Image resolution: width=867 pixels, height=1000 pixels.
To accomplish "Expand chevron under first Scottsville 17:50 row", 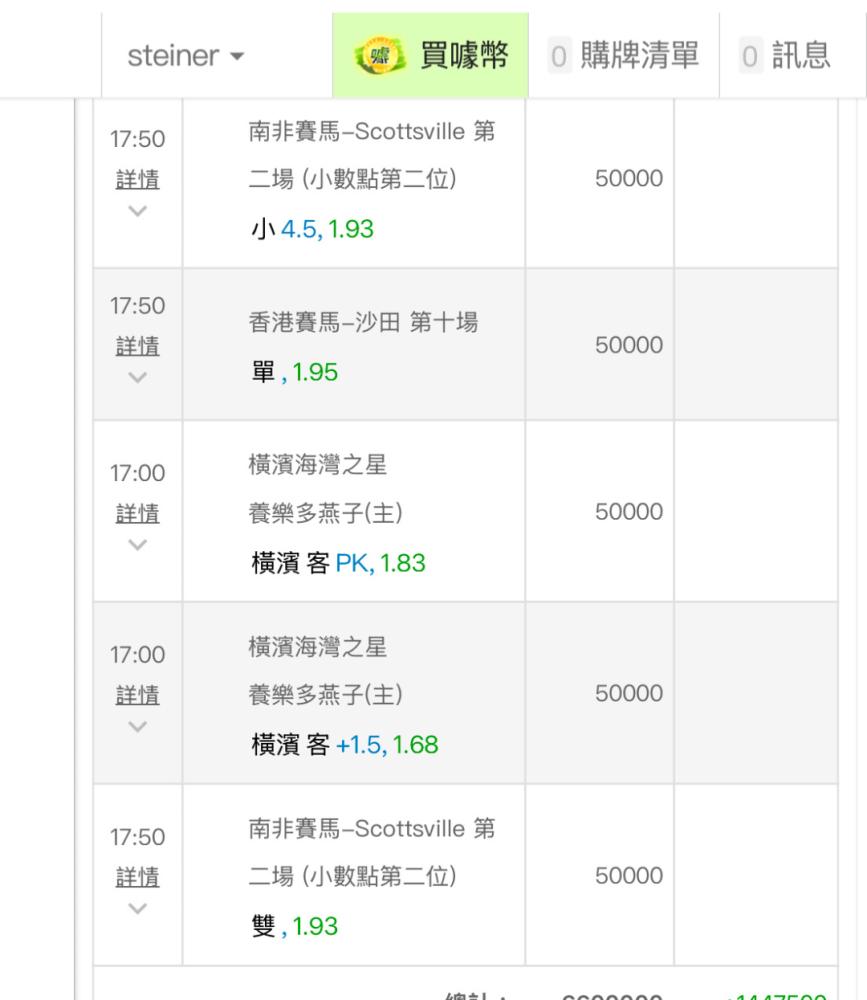I will point(138,212).
